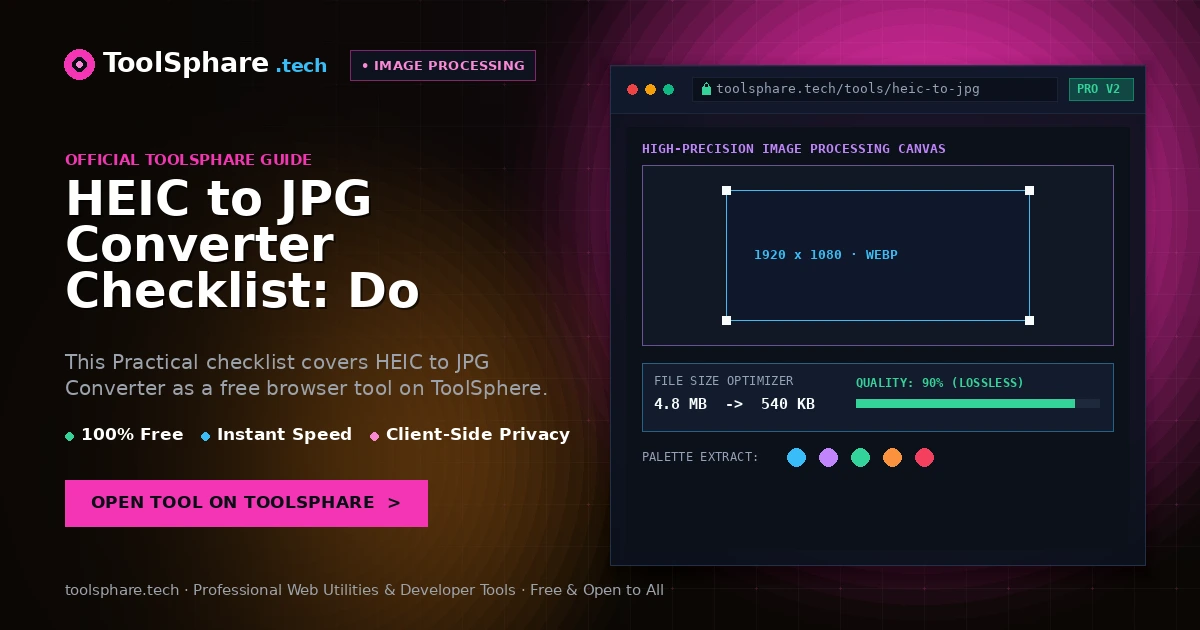Click the 100% Free feature text
The width and height of the screenshot is (1200, 630).
tap(132, 434)
